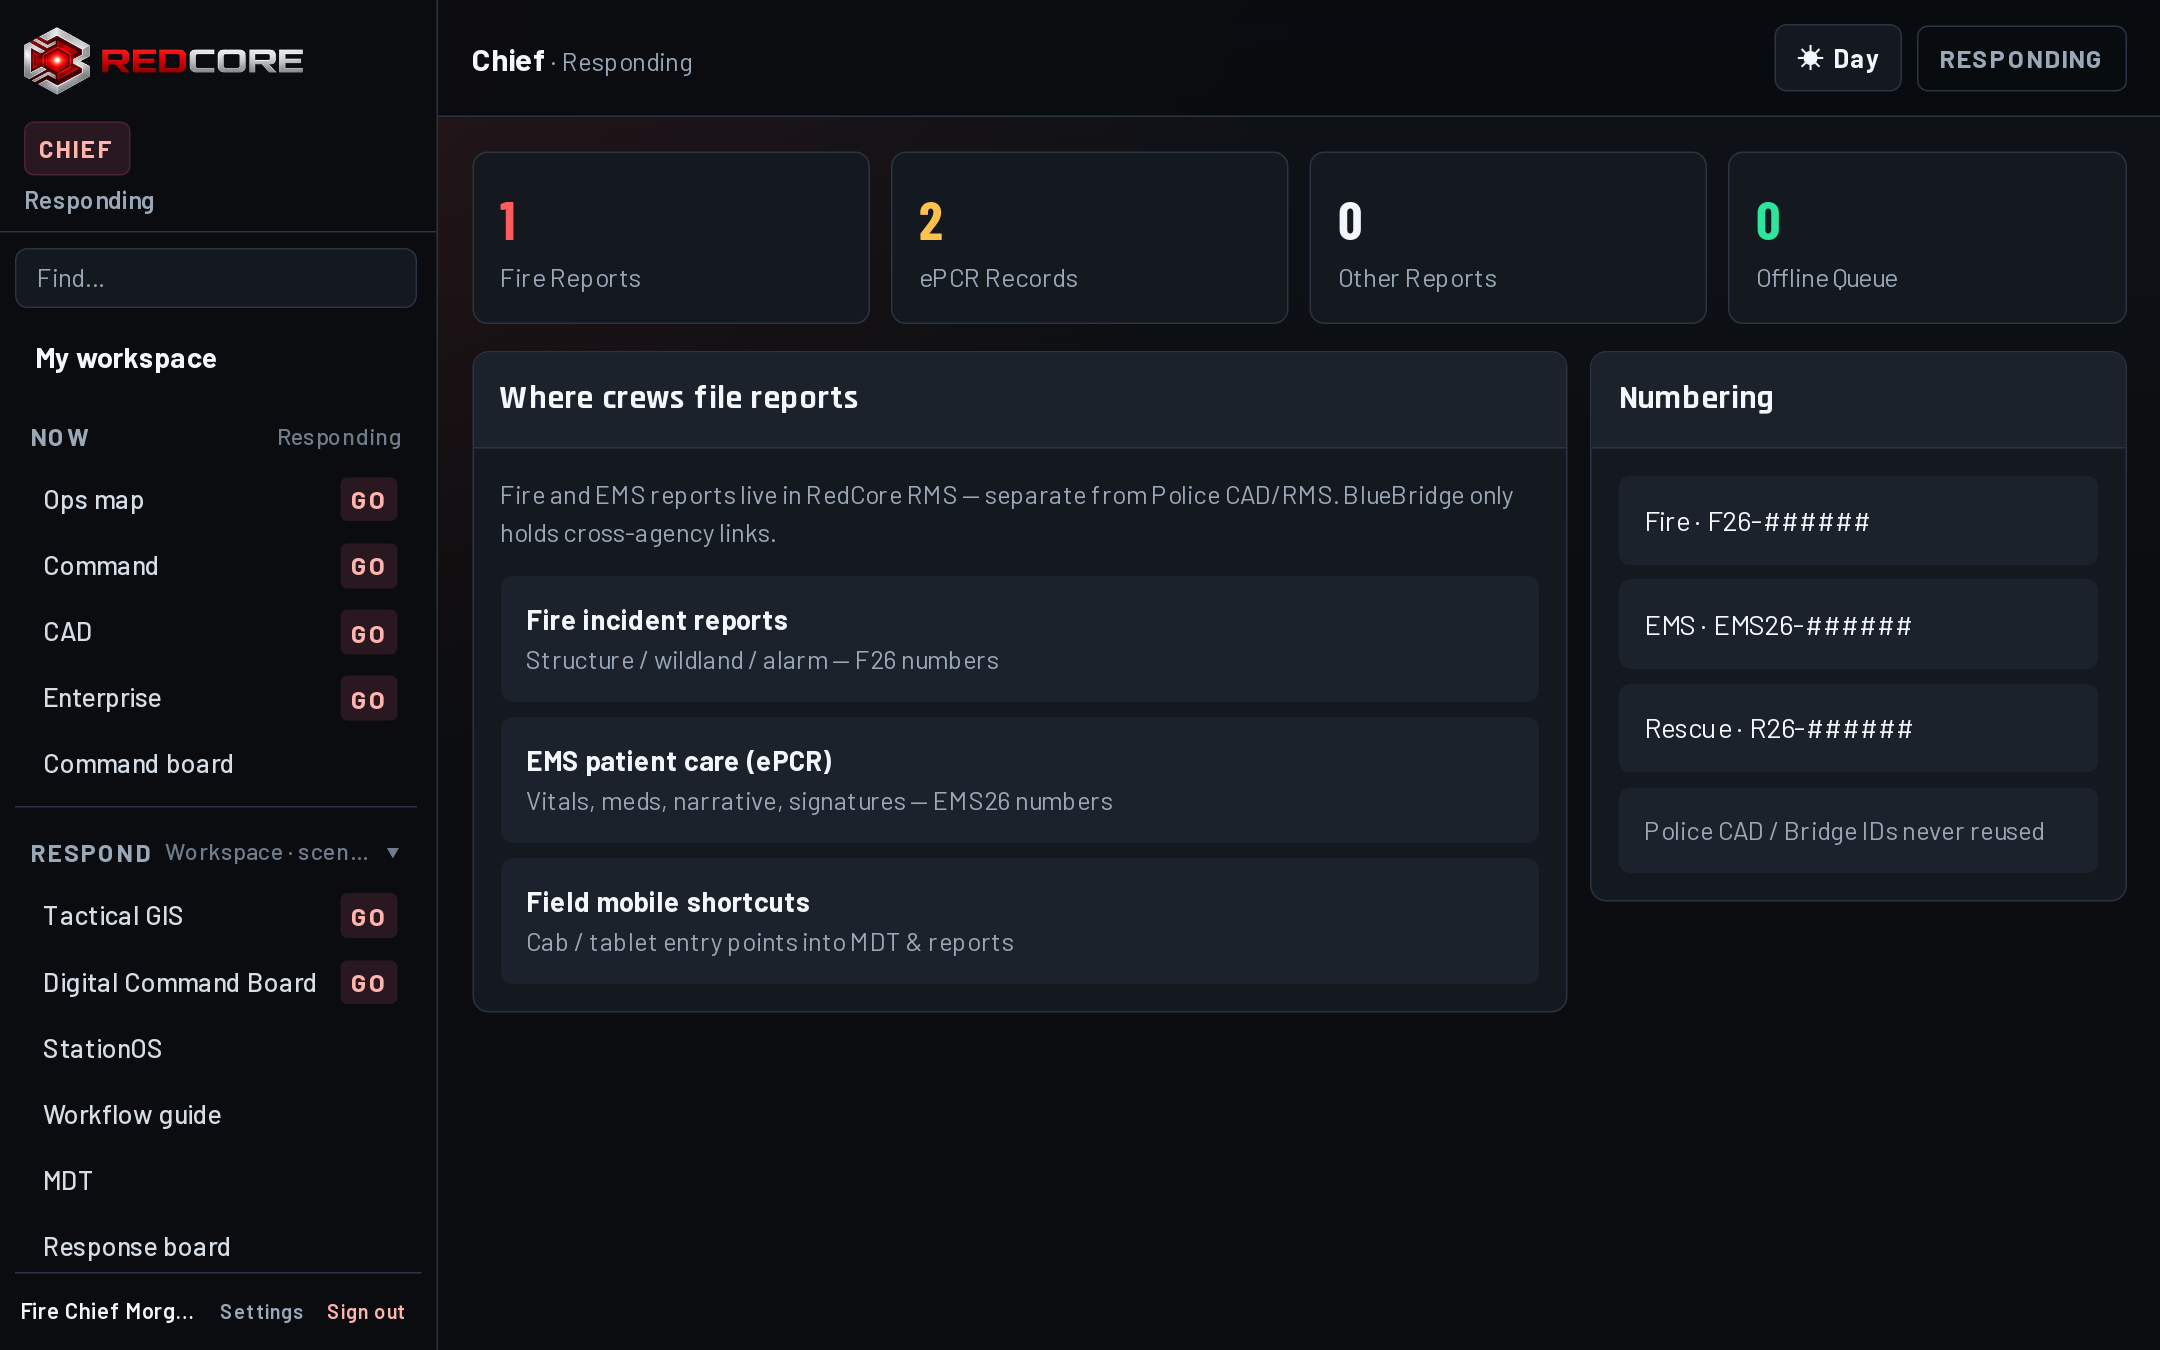Open the Other Reports stat card
The image size is (2160, 1350).
click(1508, 238)
